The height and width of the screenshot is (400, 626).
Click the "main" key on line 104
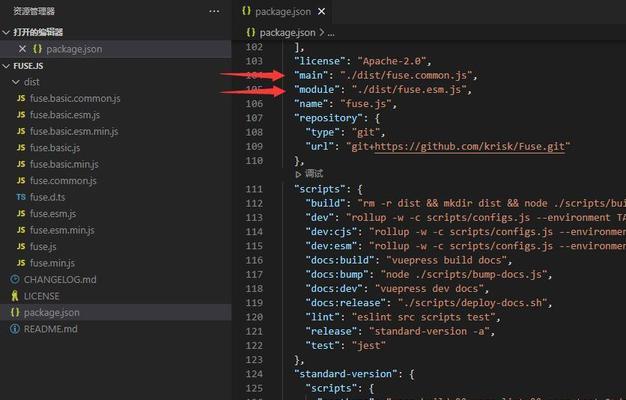tap(311, 75)
